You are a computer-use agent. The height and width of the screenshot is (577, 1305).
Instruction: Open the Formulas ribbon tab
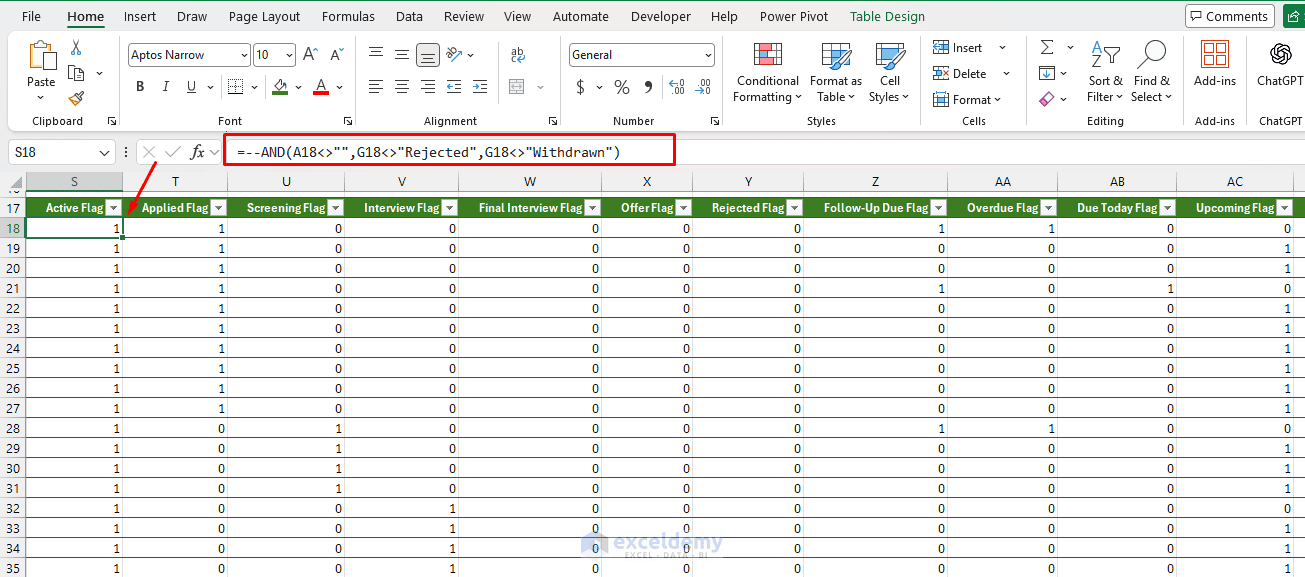(349, 16)
